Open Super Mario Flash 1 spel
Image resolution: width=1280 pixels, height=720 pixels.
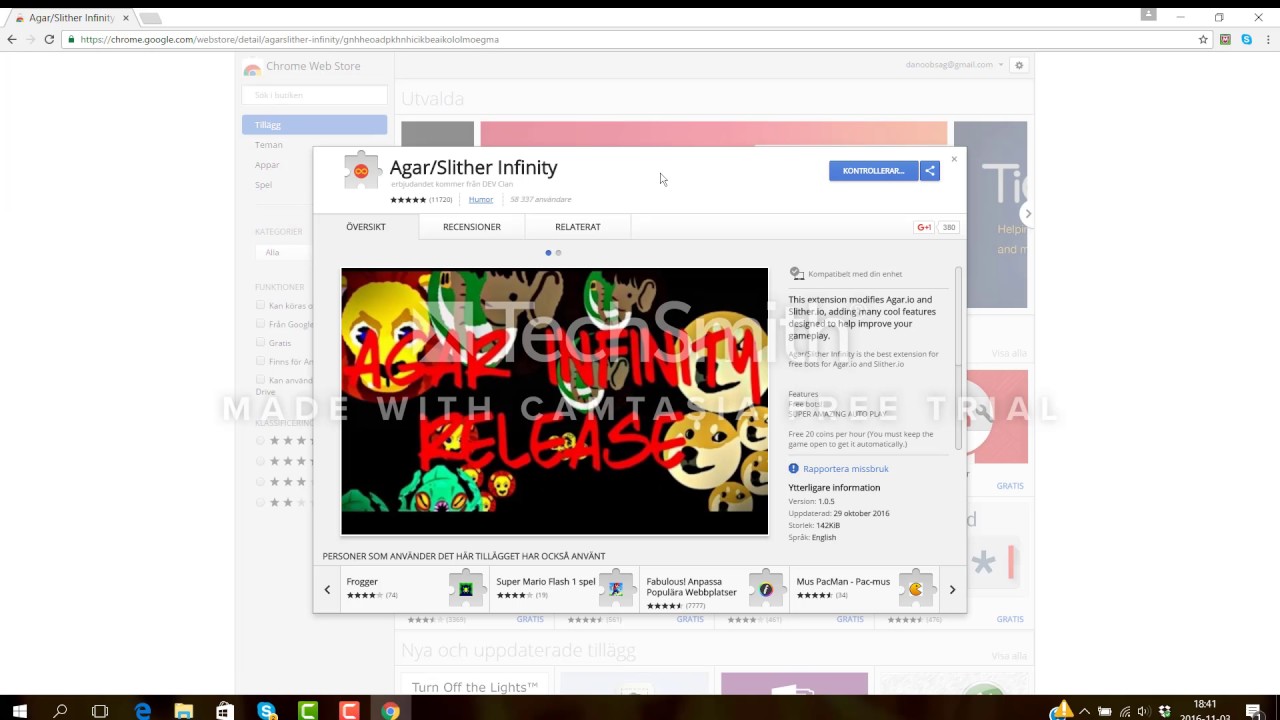[564, 589]
